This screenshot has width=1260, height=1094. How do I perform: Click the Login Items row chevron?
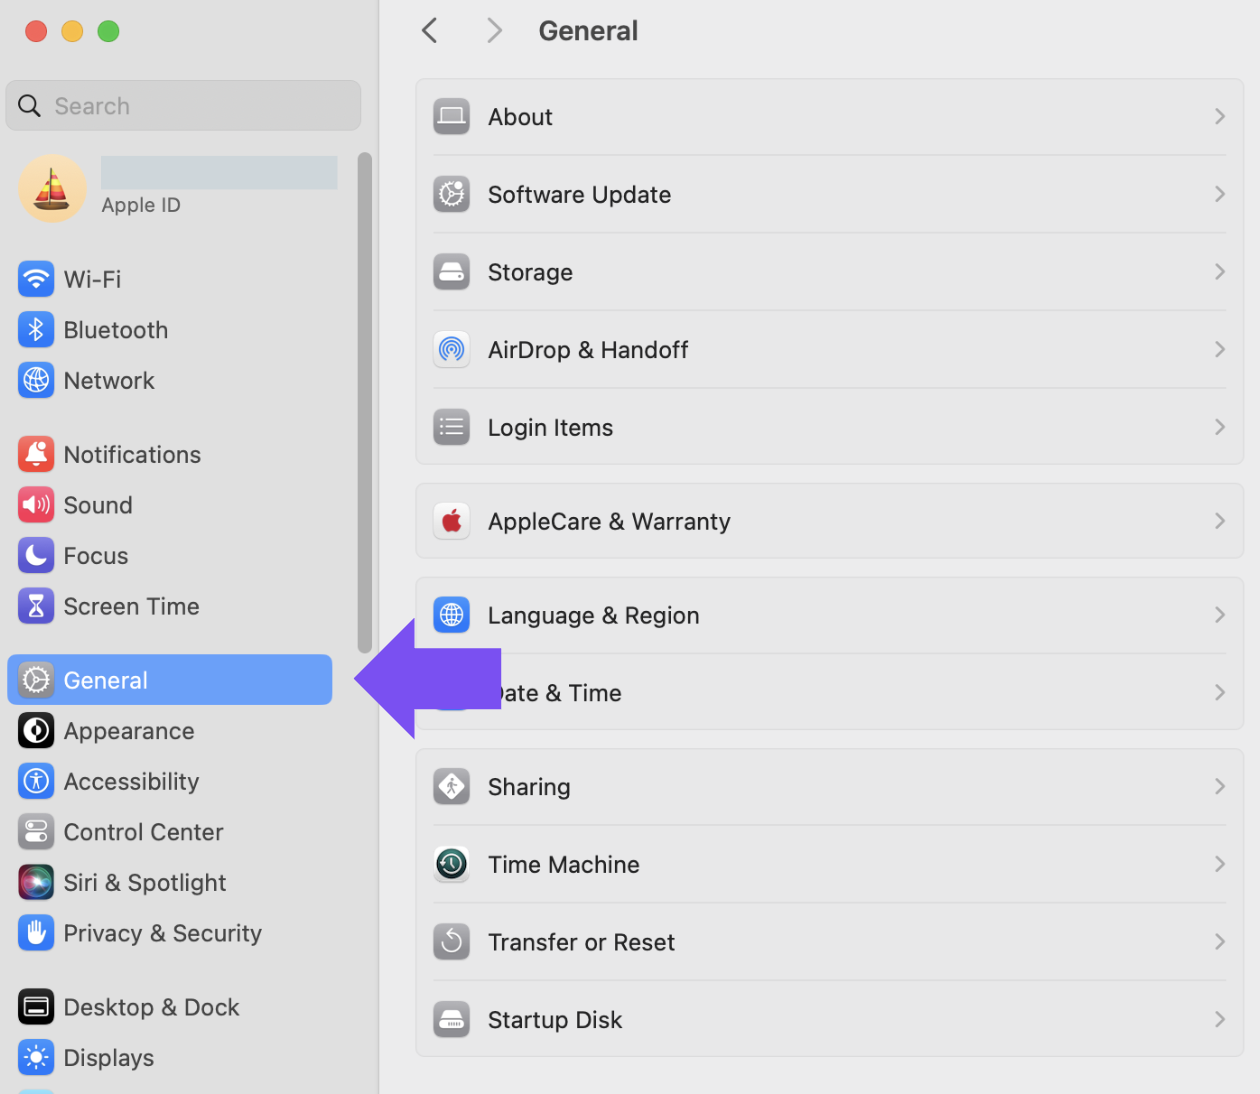pos(1220,428)
